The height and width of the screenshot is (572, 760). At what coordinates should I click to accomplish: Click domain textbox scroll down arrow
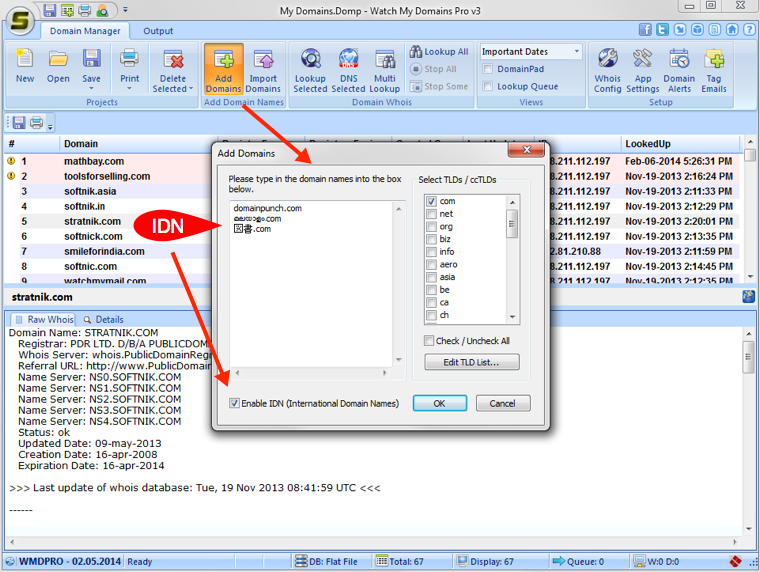tap(398, 360)
